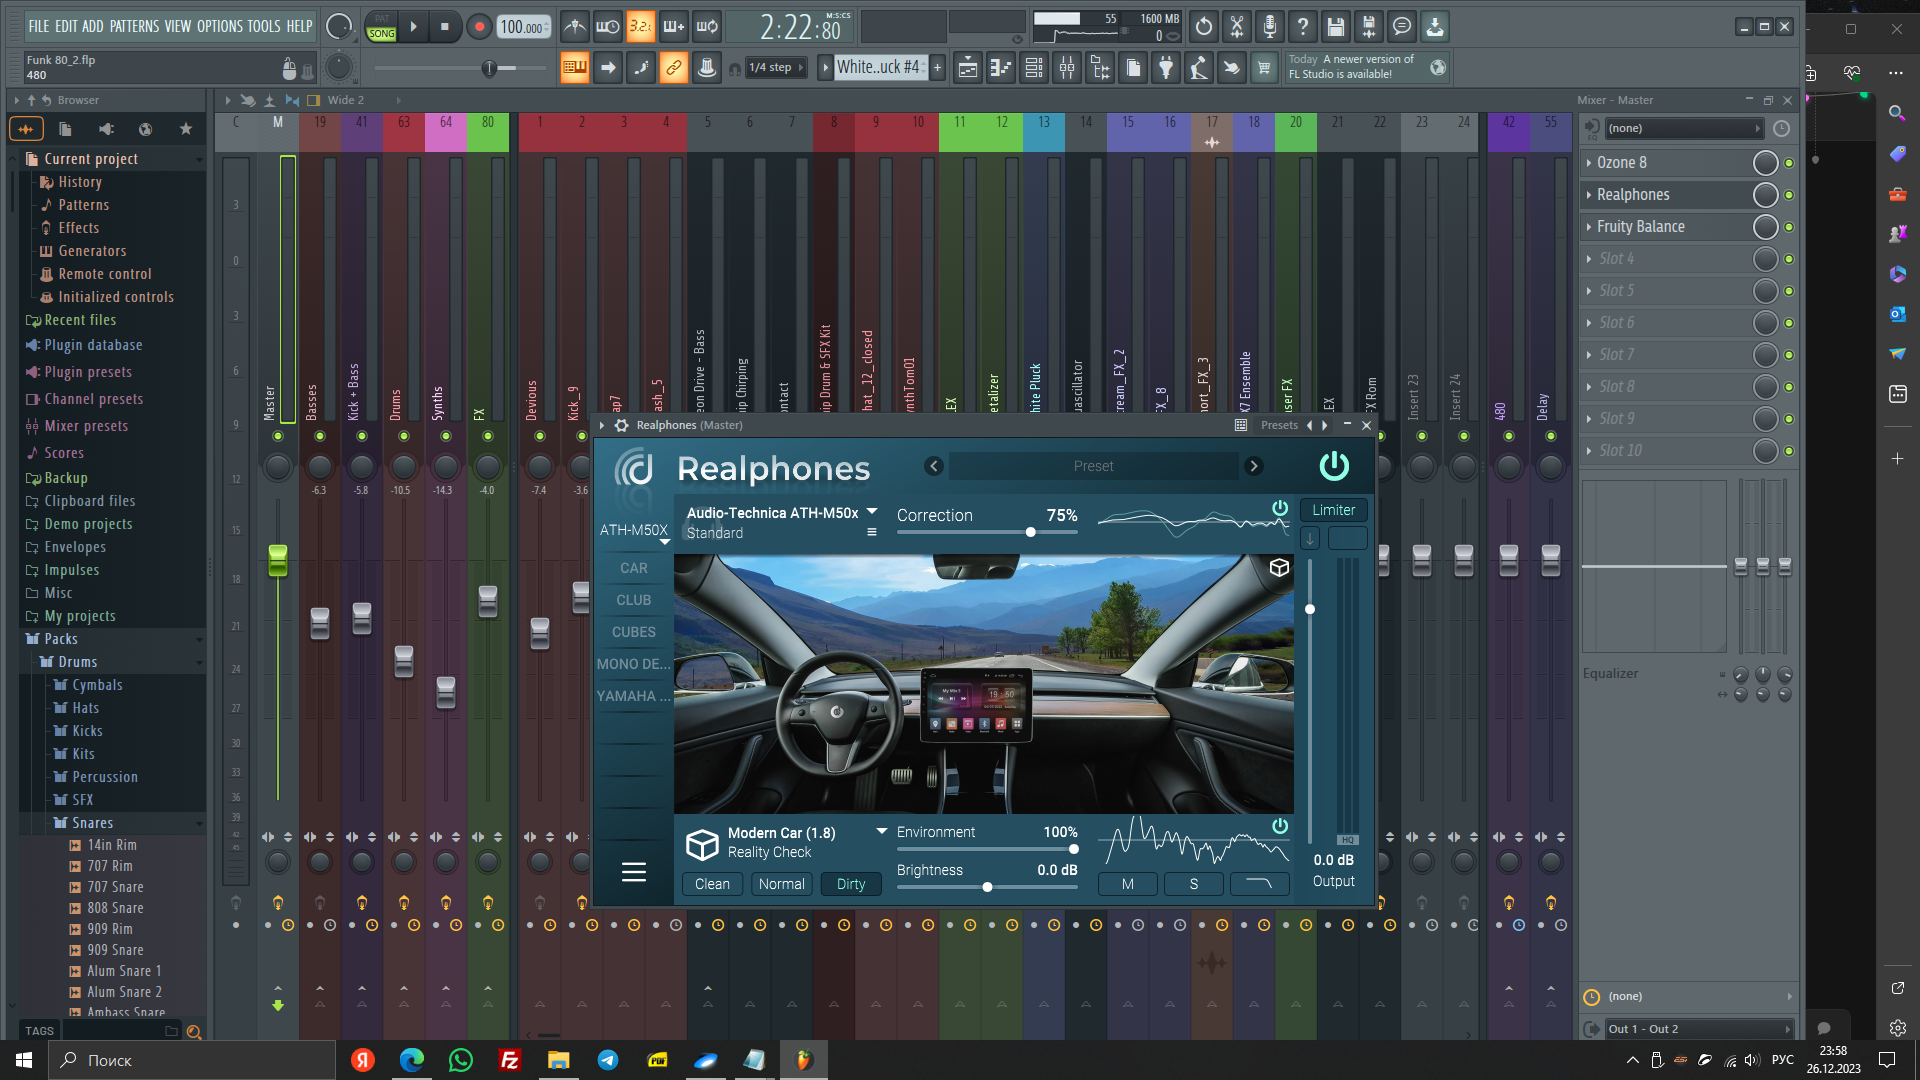Click the microphone one-click recording icon
The width and height of the screenshot is (1920, 1080).
point(1269,27)
